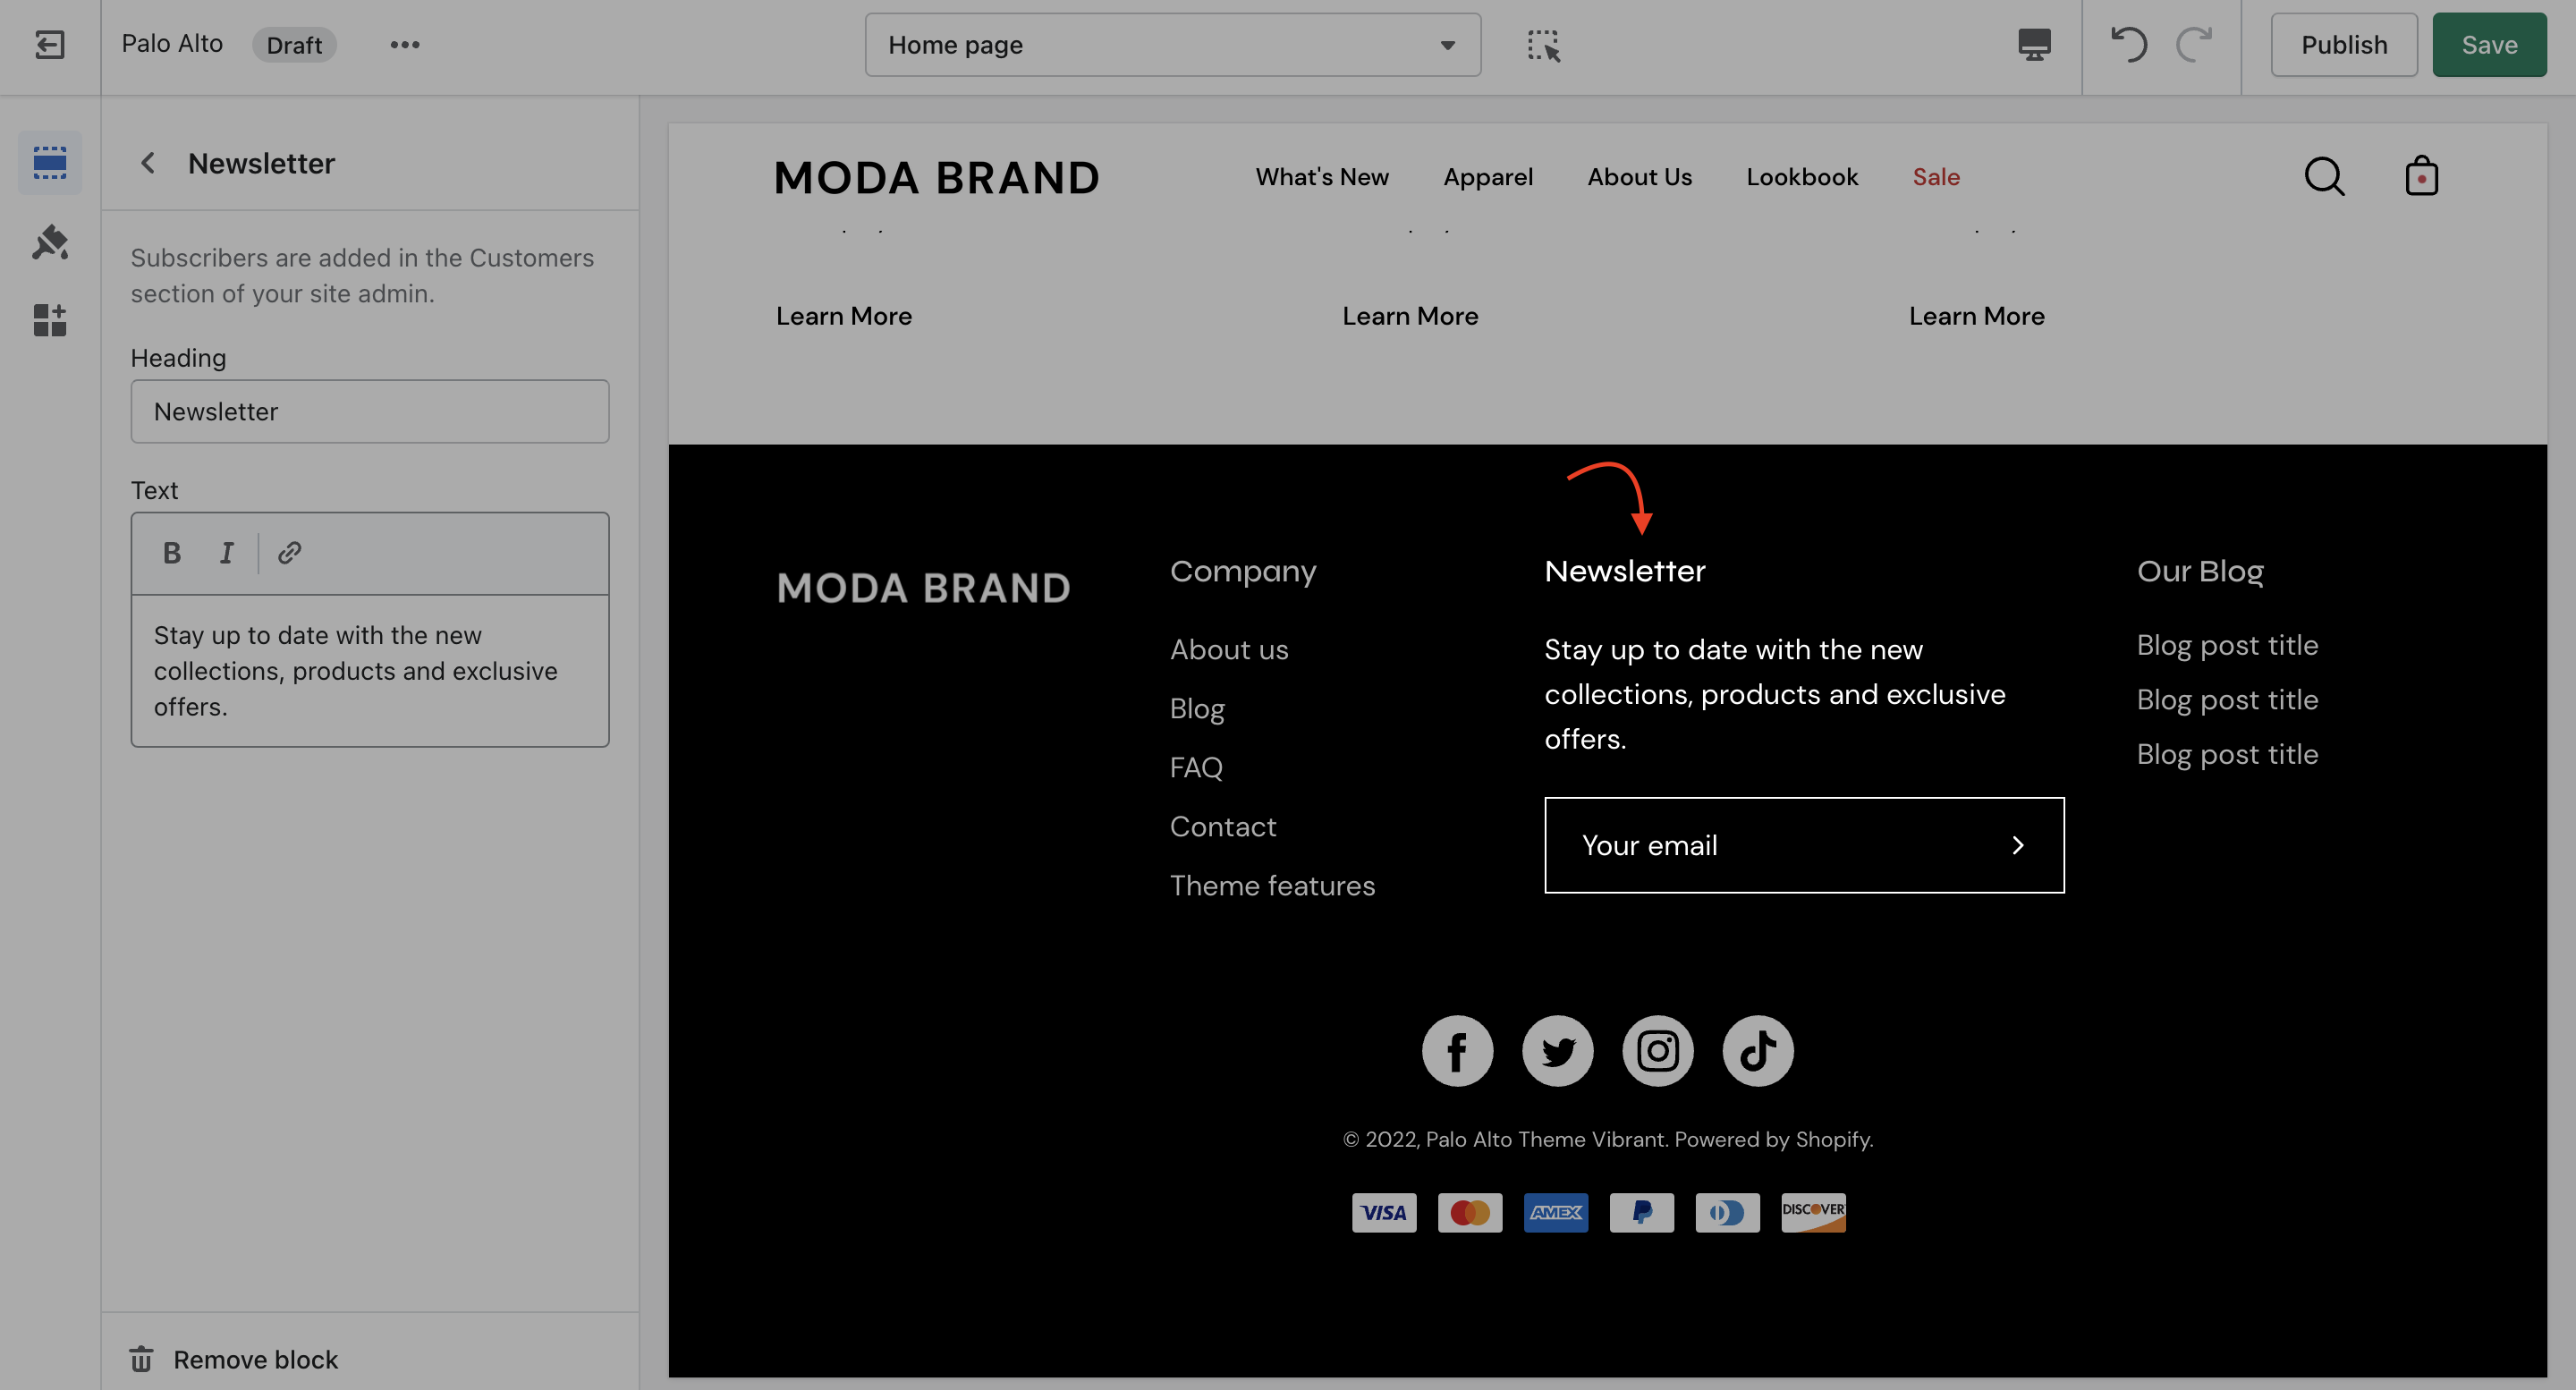2576x1390 pixels.
Task: Open Theme settings paintbrush icon
Action: tap(49, 242)
